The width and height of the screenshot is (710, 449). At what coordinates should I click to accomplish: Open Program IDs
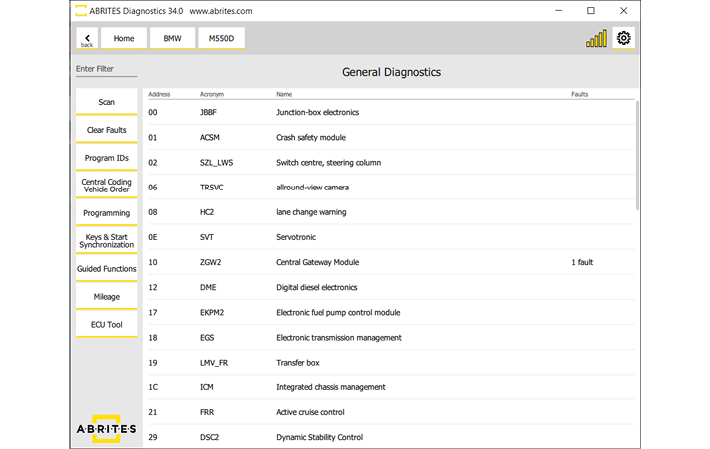[x=106, y=158]
